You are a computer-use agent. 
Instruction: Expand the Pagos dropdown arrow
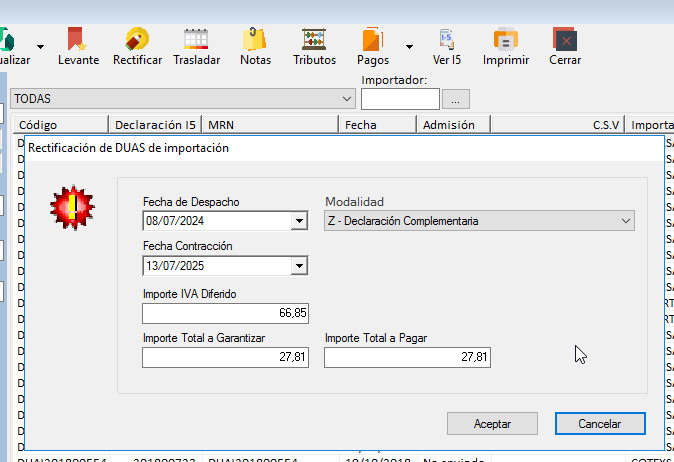[409, 46]
